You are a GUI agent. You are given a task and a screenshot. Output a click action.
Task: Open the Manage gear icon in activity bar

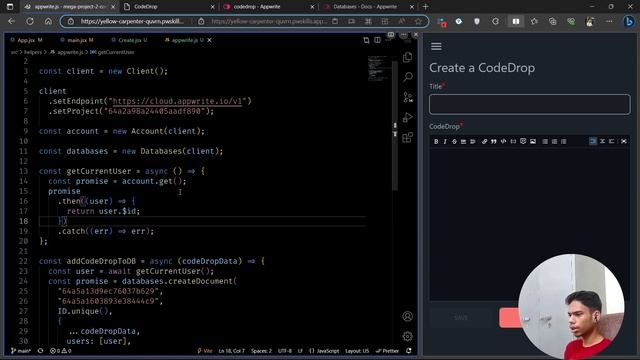click(x=407, y=336)
